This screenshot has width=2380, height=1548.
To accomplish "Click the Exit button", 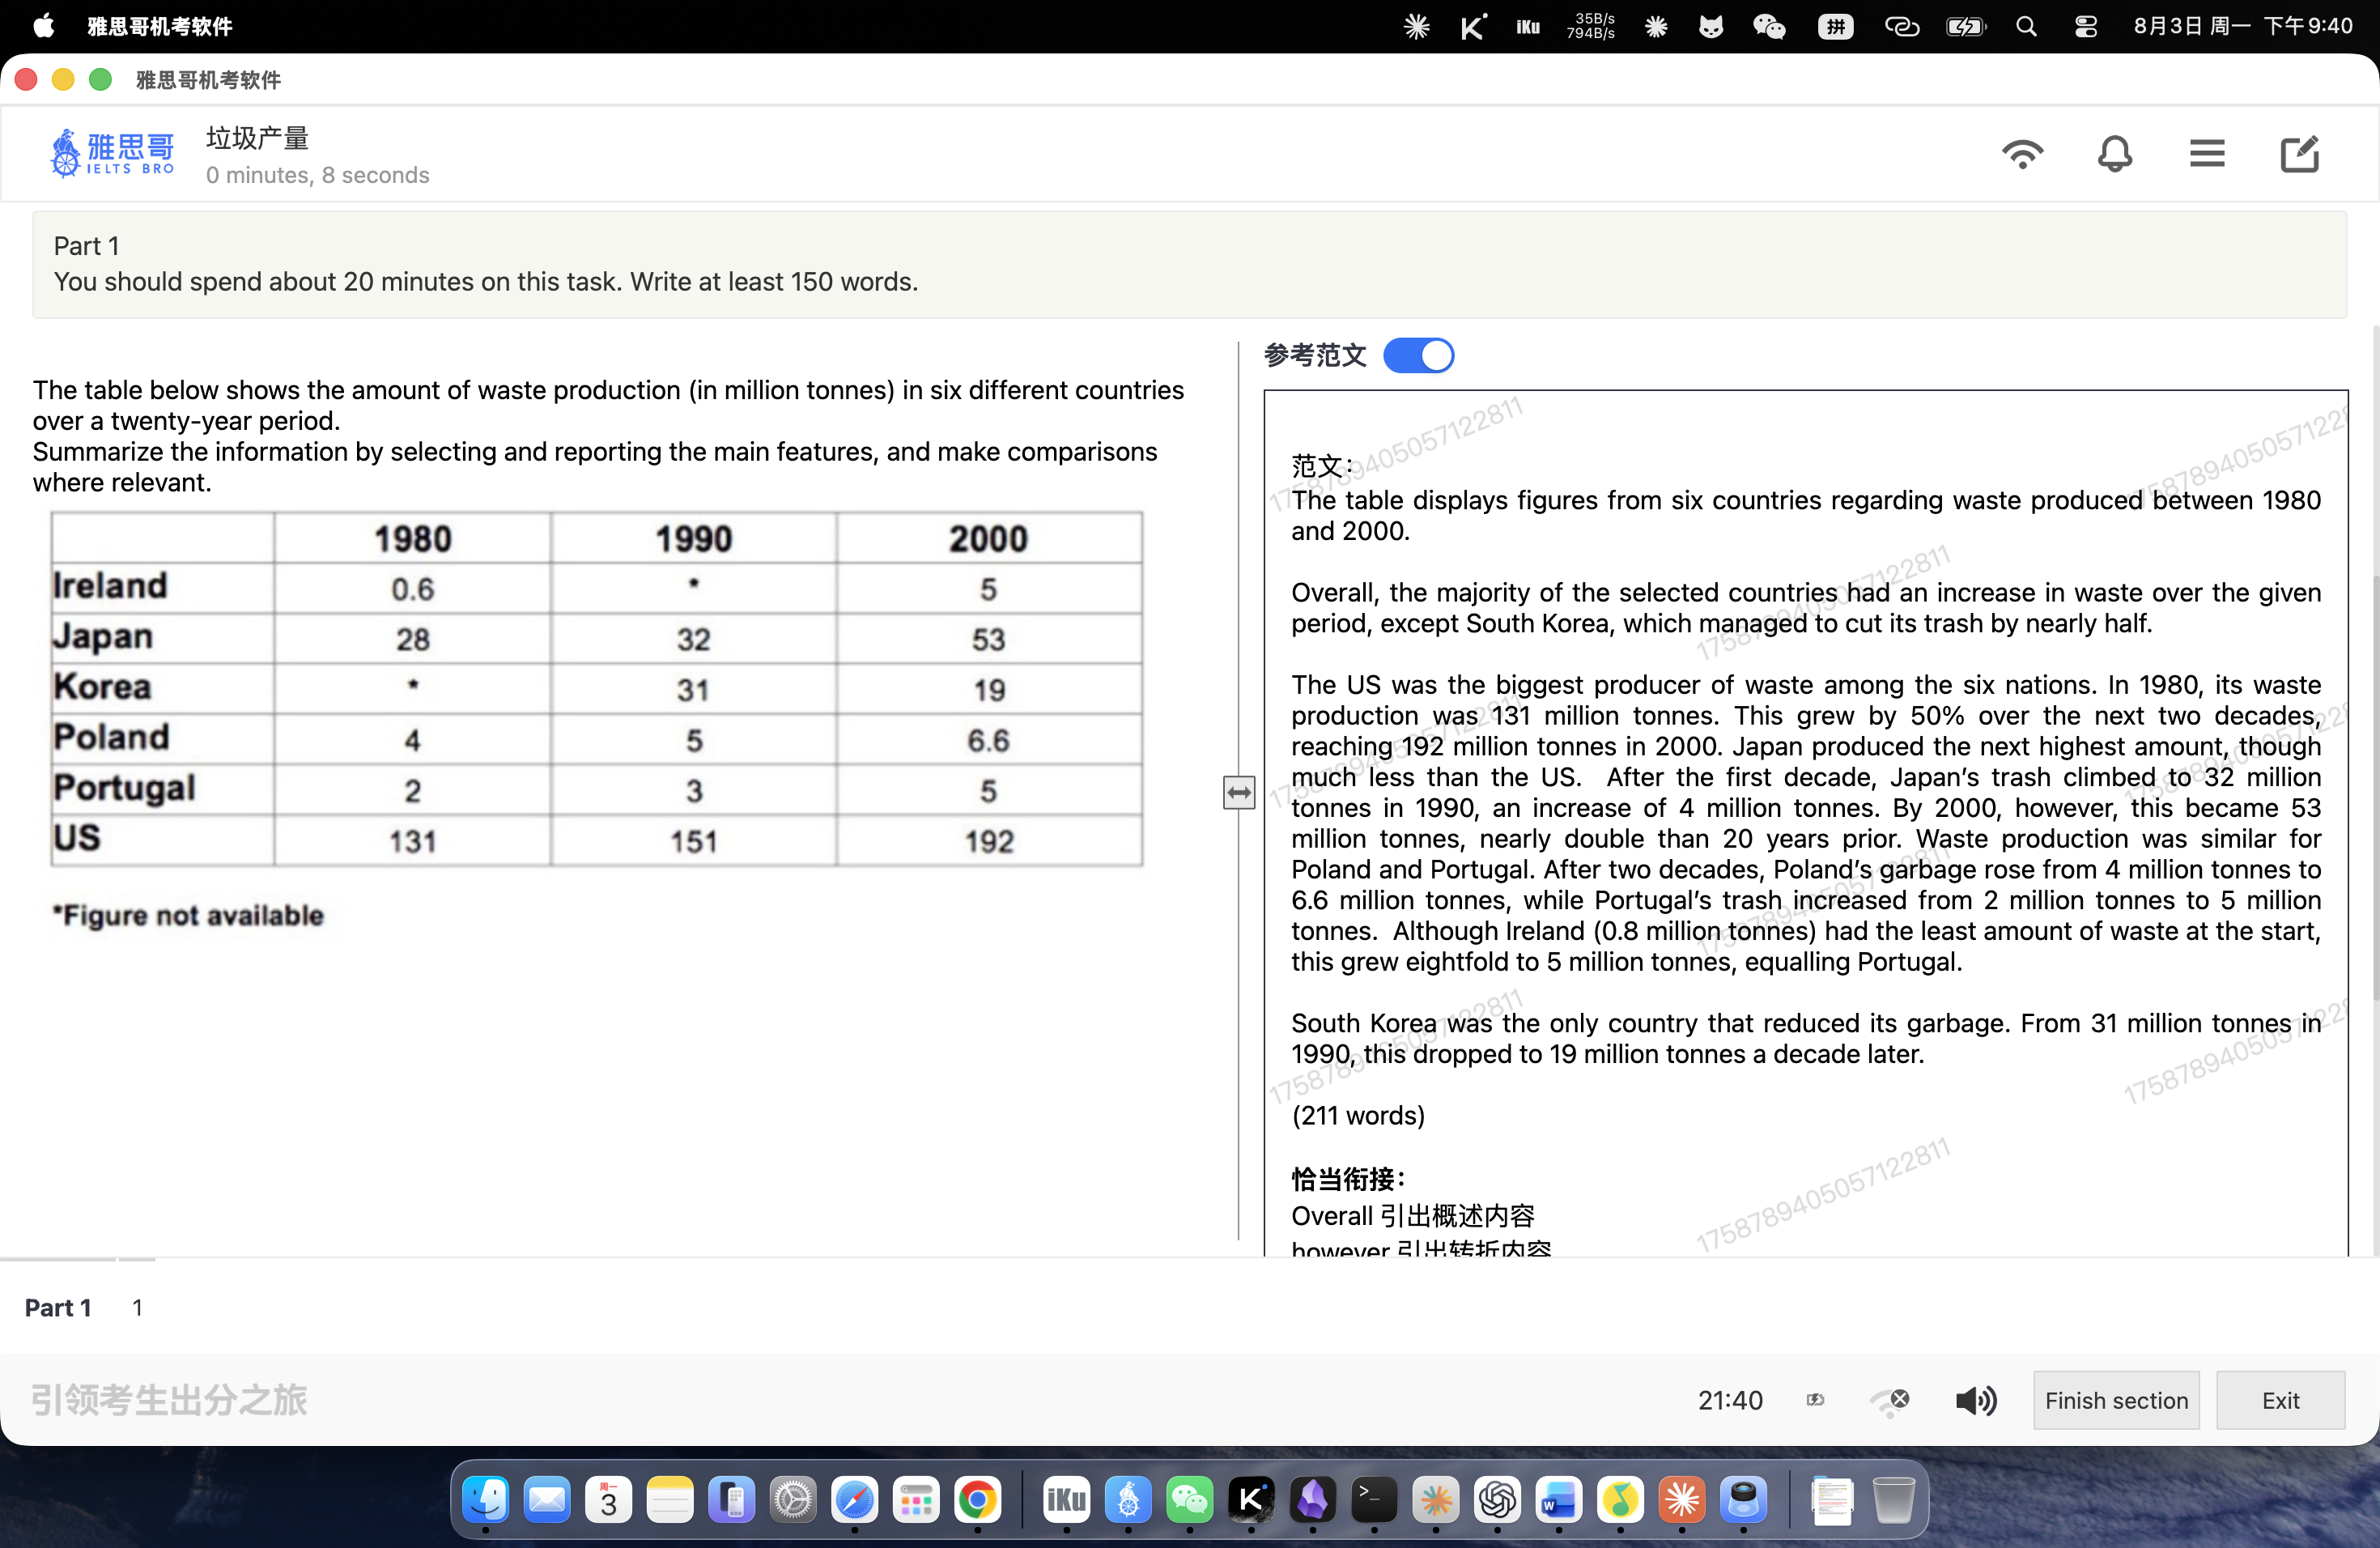I will tap(2280, 1400).
